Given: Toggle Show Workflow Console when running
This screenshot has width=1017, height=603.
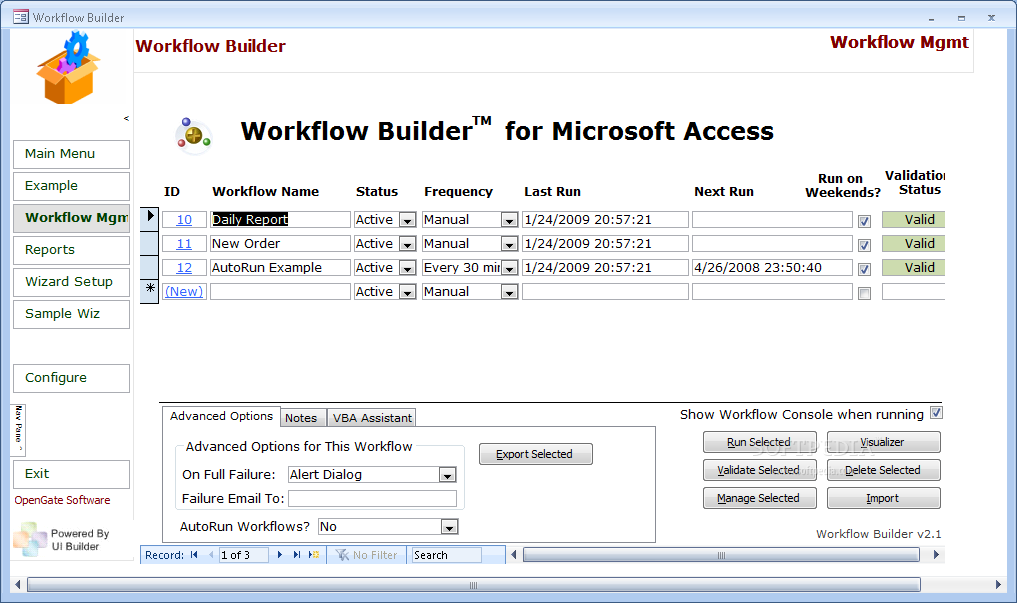Looking at the screenshot, I should (936, 412).
